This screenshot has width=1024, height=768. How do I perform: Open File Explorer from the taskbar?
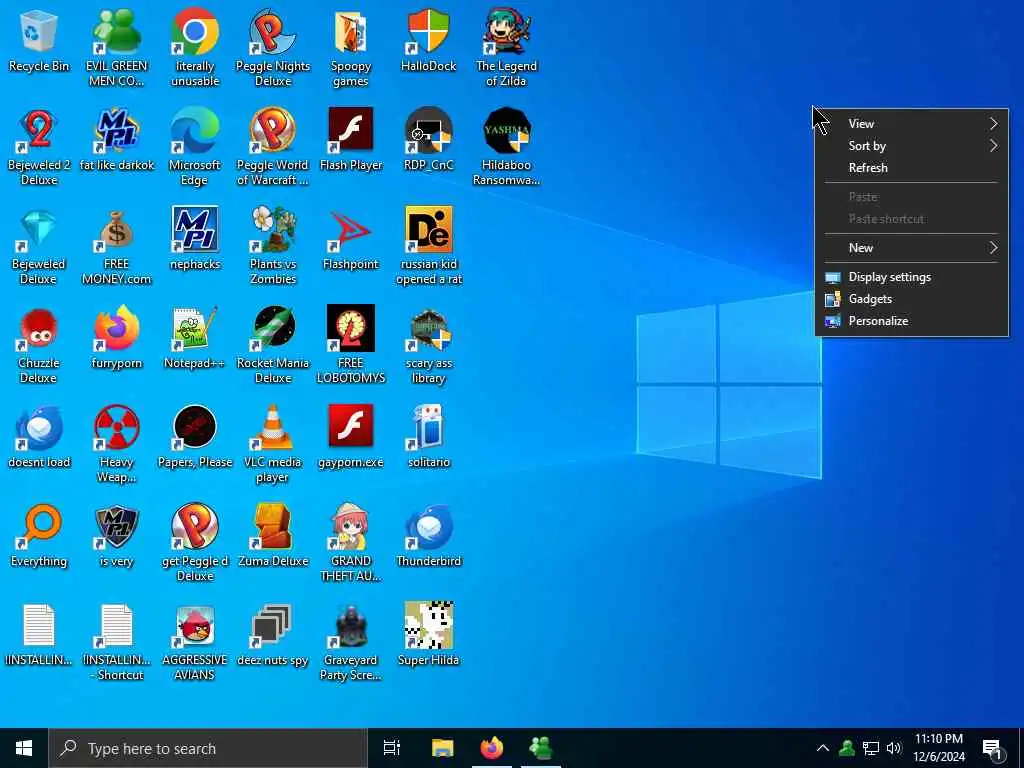pyautogui.click(x=442, y=748)
